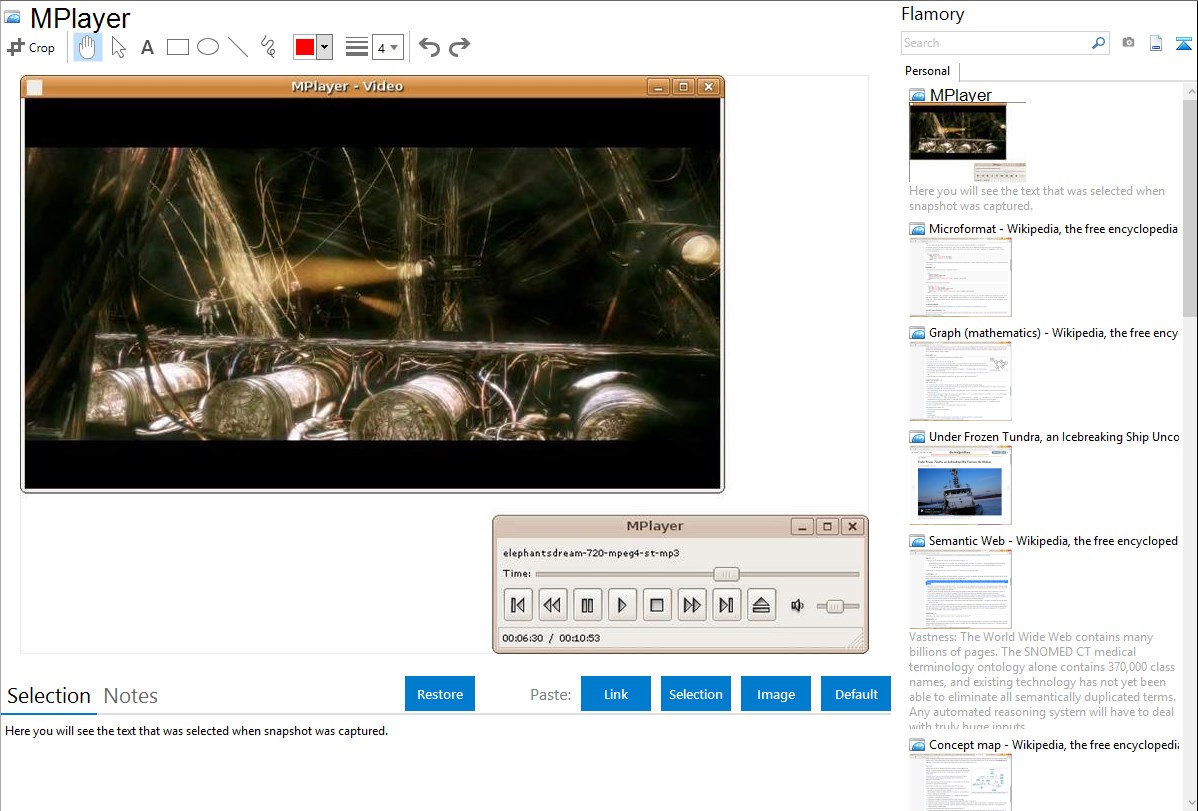Choose the freehand squiggle drawing tool

(x=268, y=47)
